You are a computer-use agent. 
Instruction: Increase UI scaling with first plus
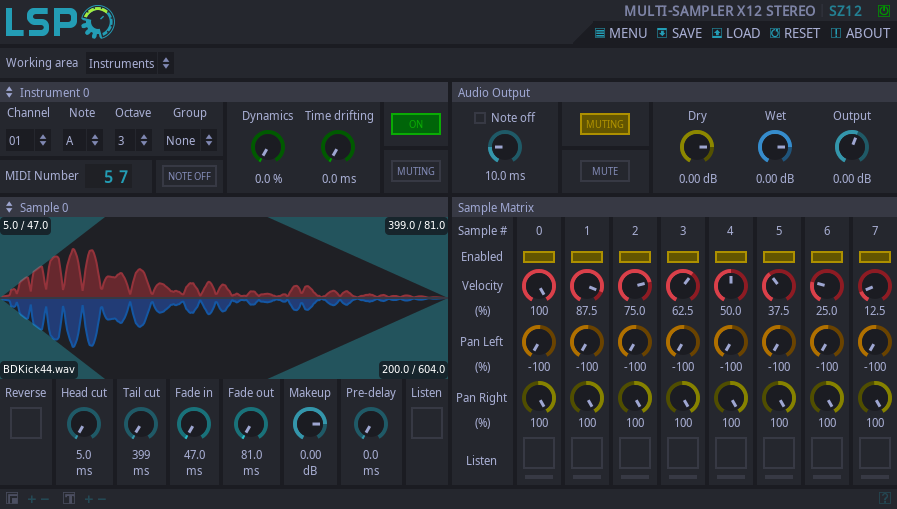[31, 499]
